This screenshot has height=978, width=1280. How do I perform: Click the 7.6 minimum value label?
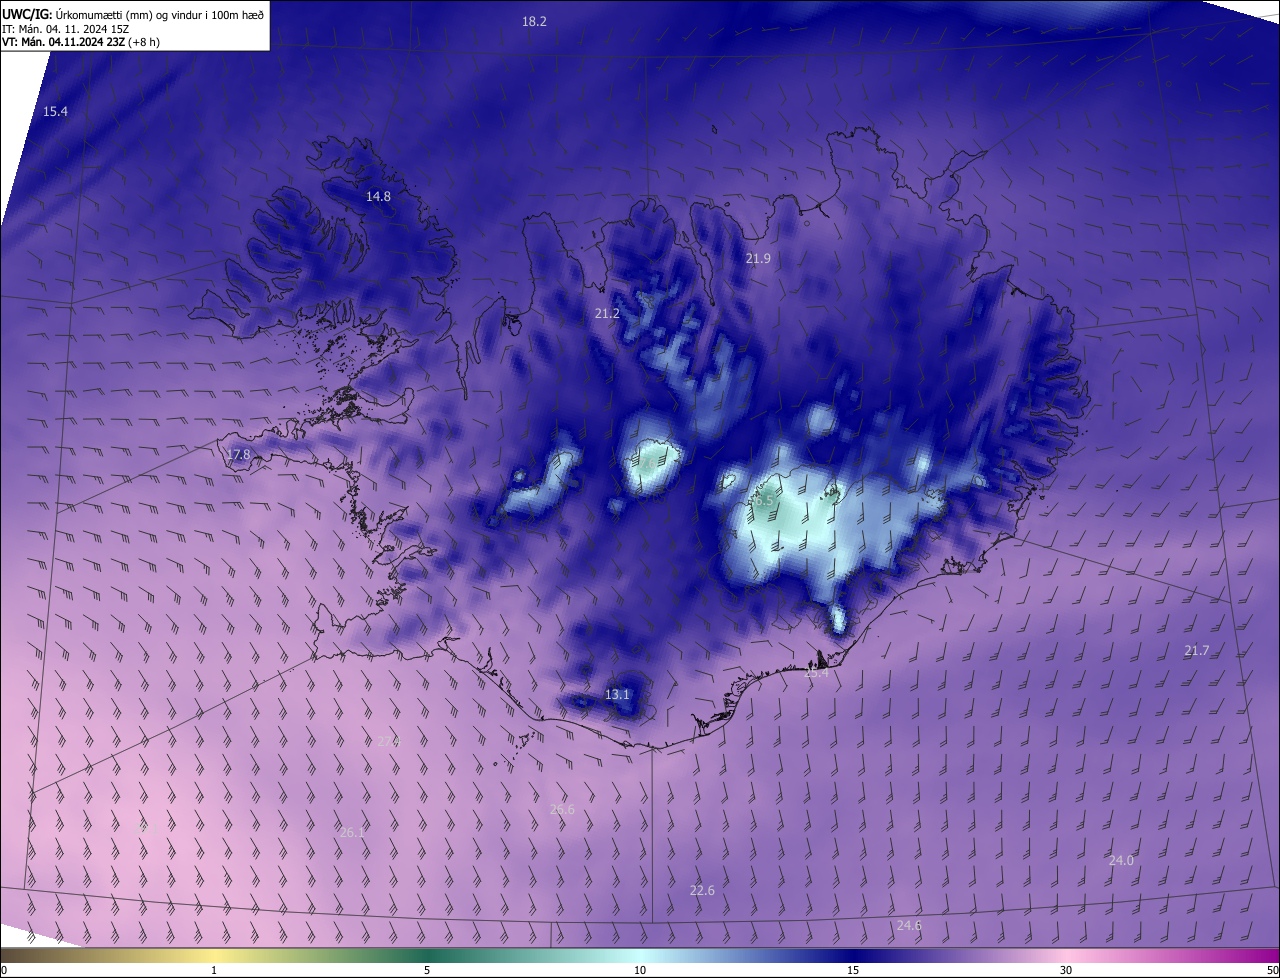tap(648, 463)
